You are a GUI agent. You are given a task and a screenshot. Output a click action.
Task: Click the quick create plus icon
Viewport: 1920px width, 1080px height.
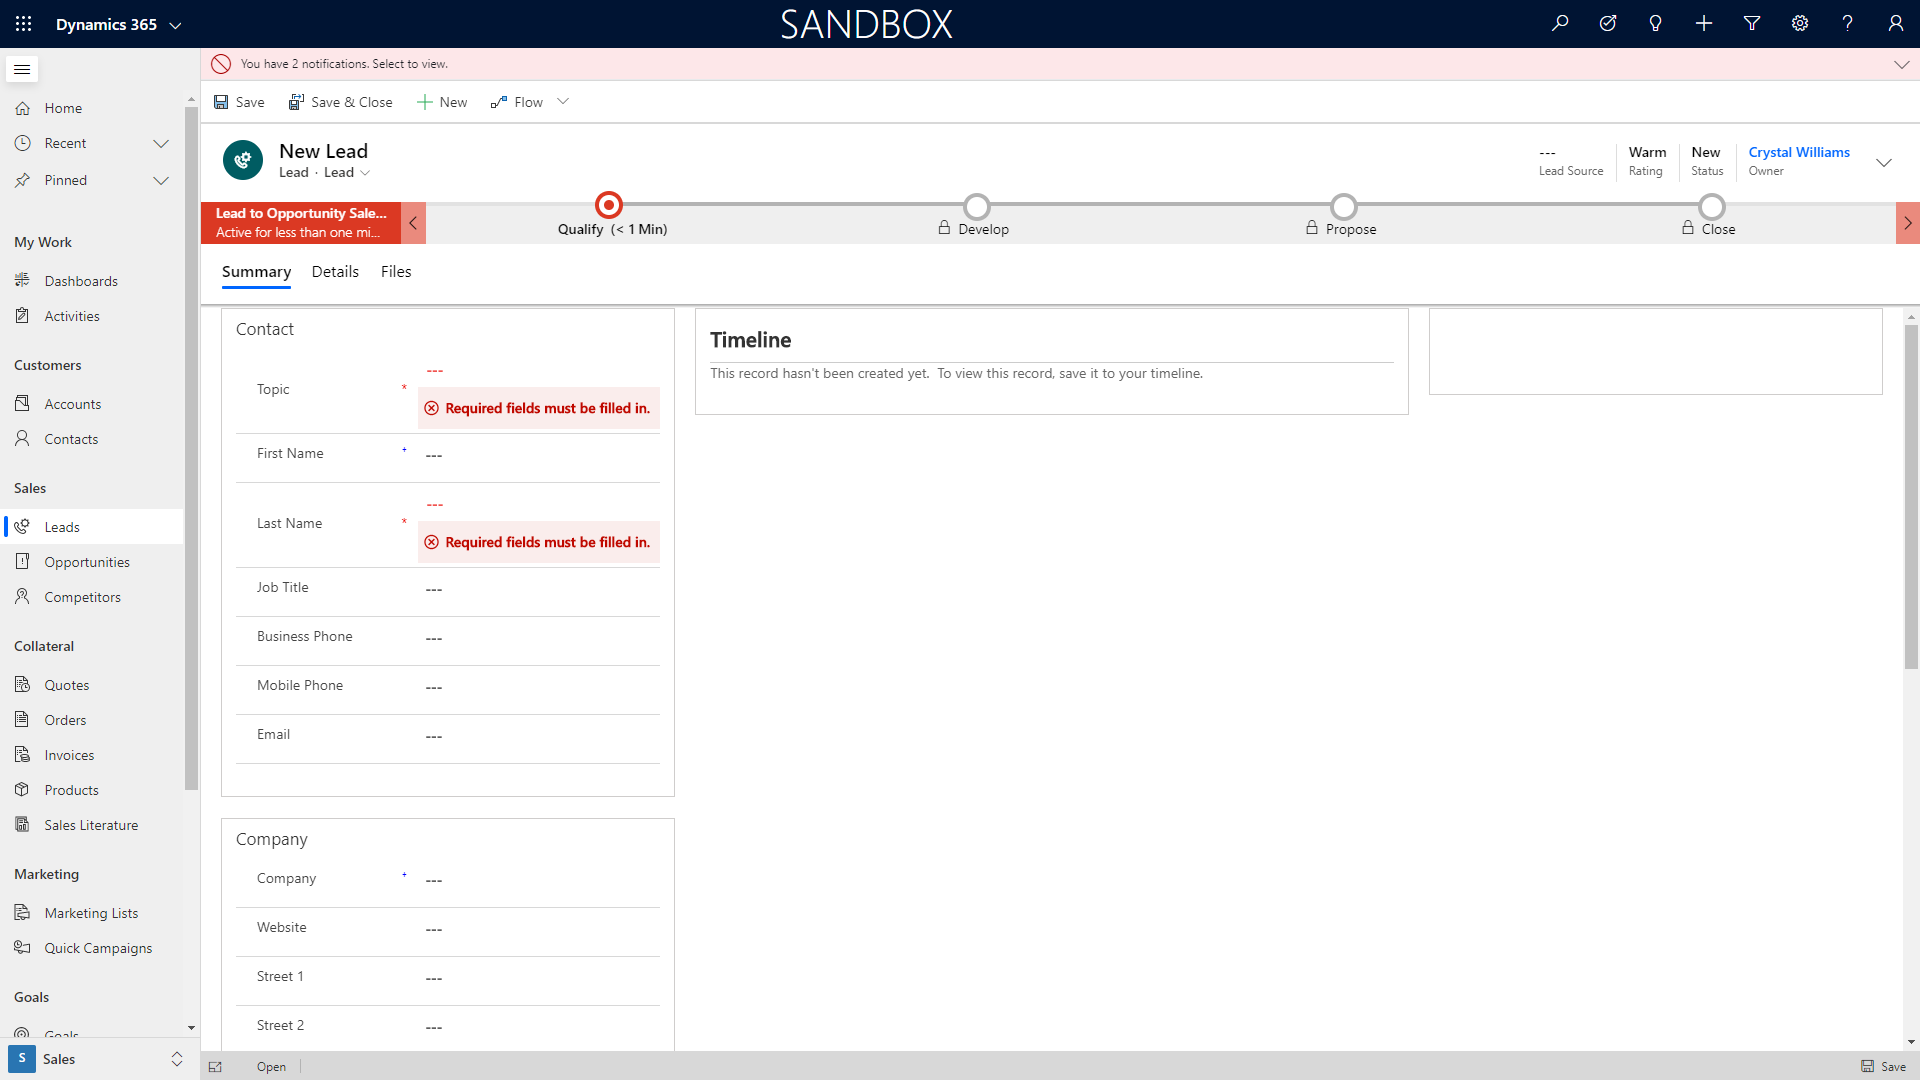(x=1704, y=23)
